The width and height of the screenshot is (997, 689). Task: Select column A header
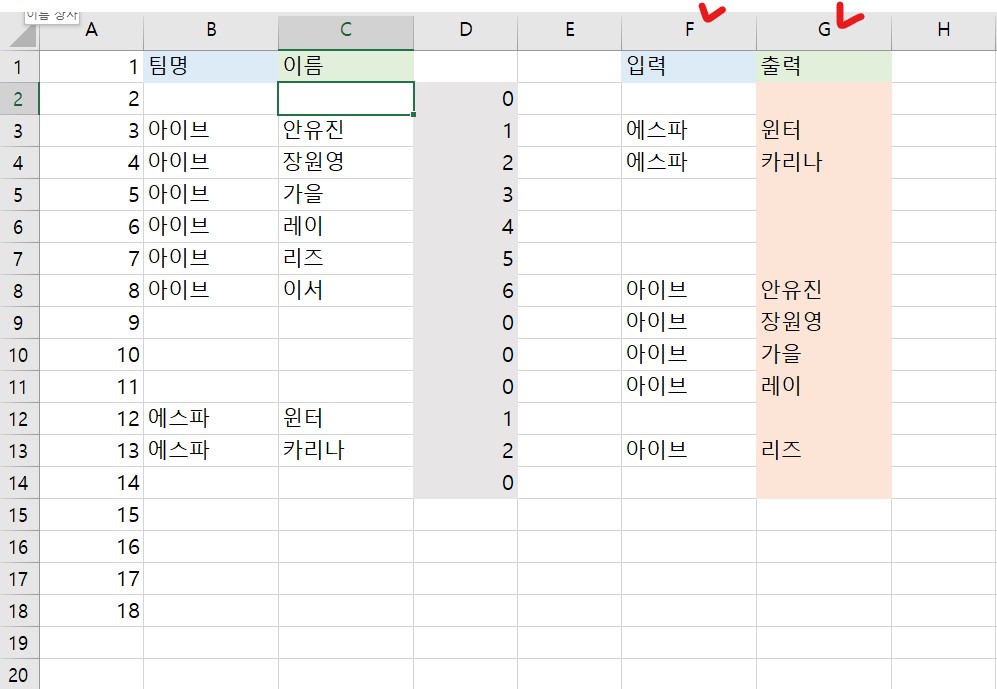coord(92,30)
